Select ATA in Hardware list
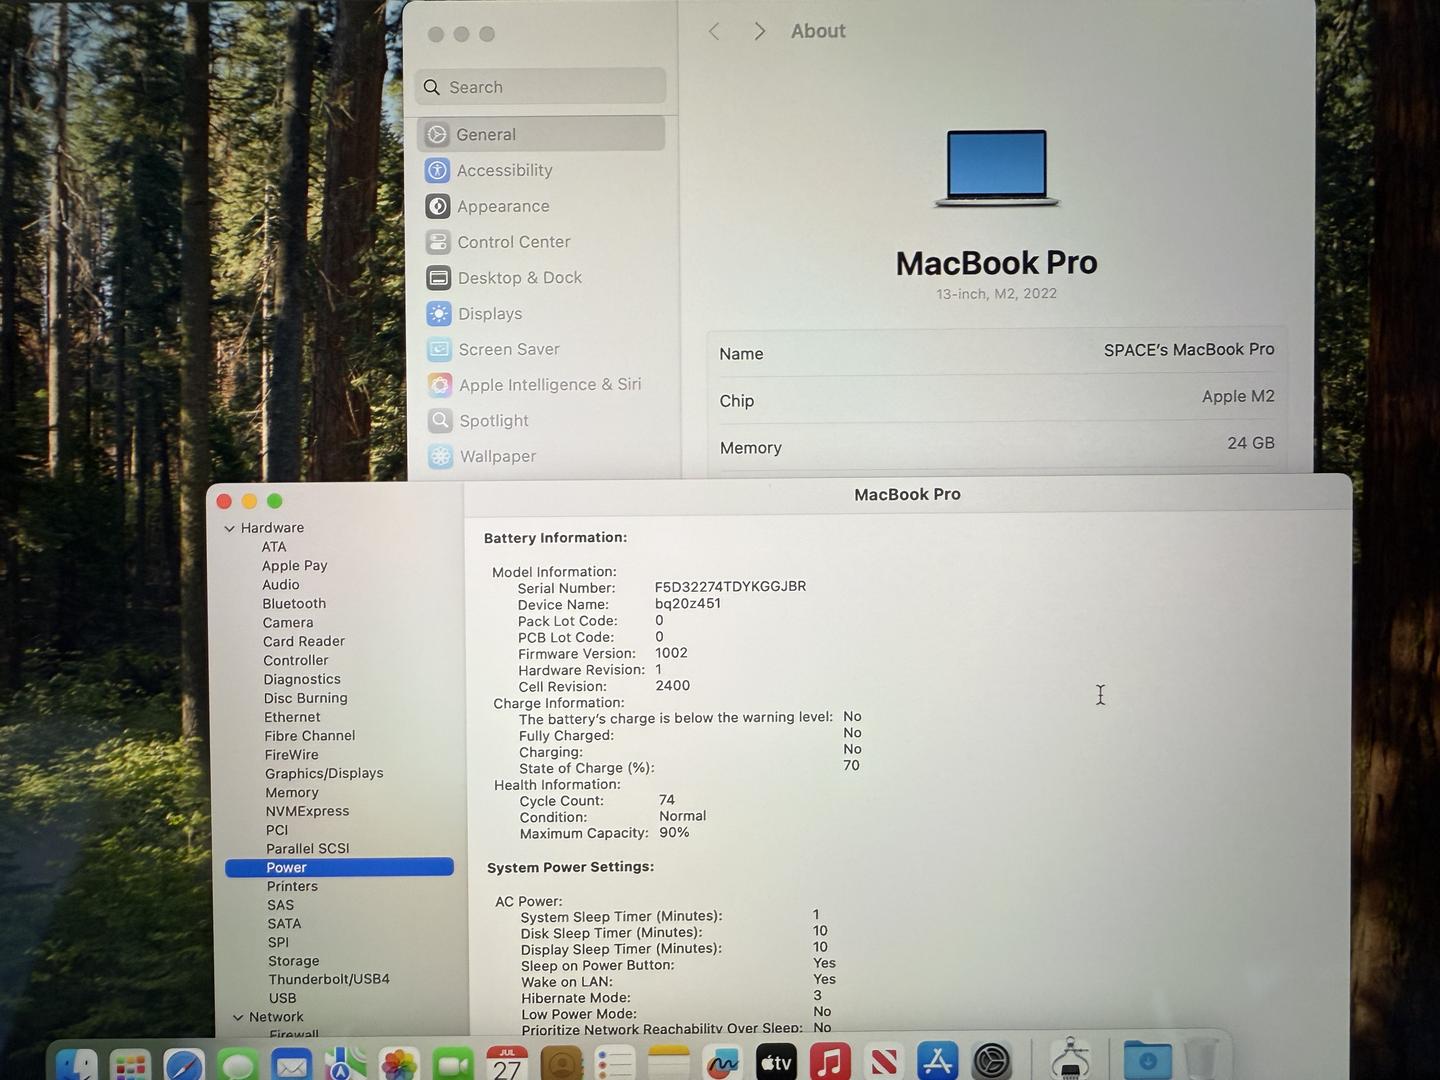Screen dimensions: 1440x1080 point(274,547)
